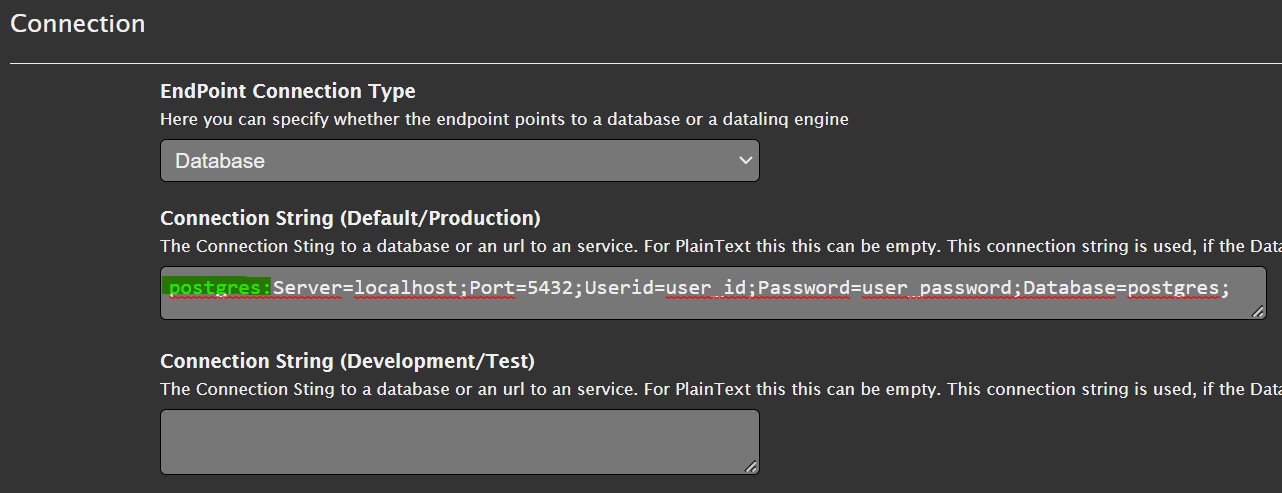
Task: Open the EndPoint Connection Type dropdown
Action: pos(459,160)
